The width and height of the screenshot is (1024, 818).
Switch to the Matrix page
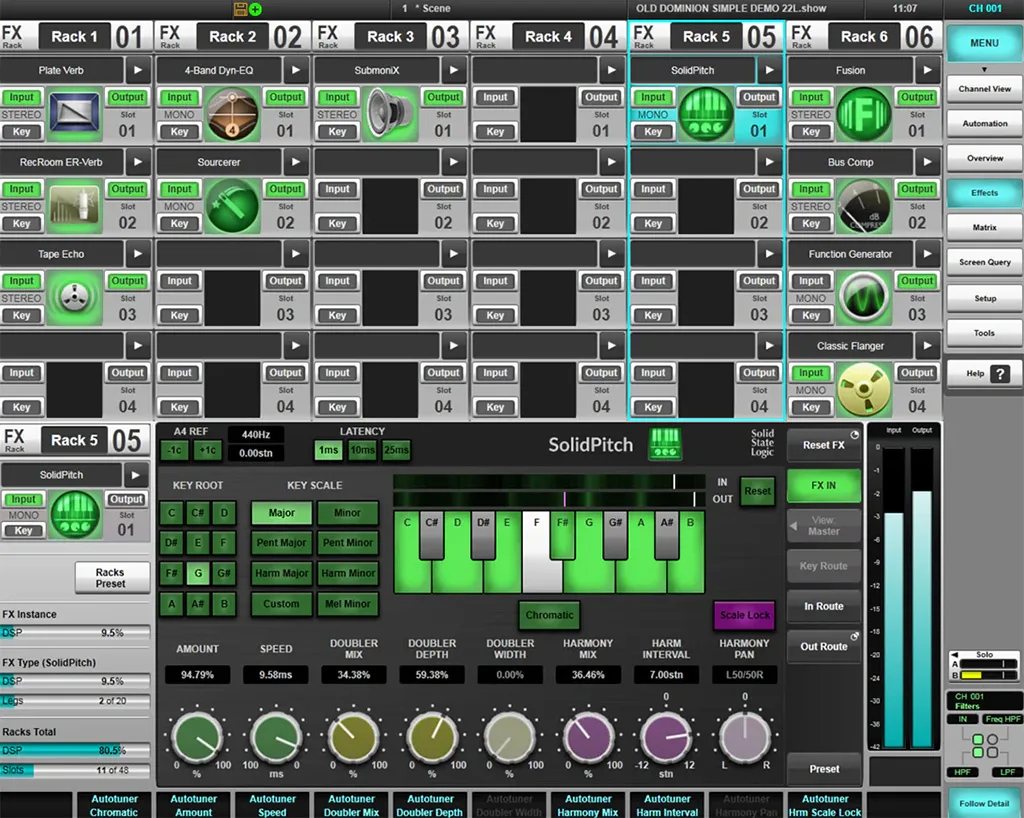(984, 228)
